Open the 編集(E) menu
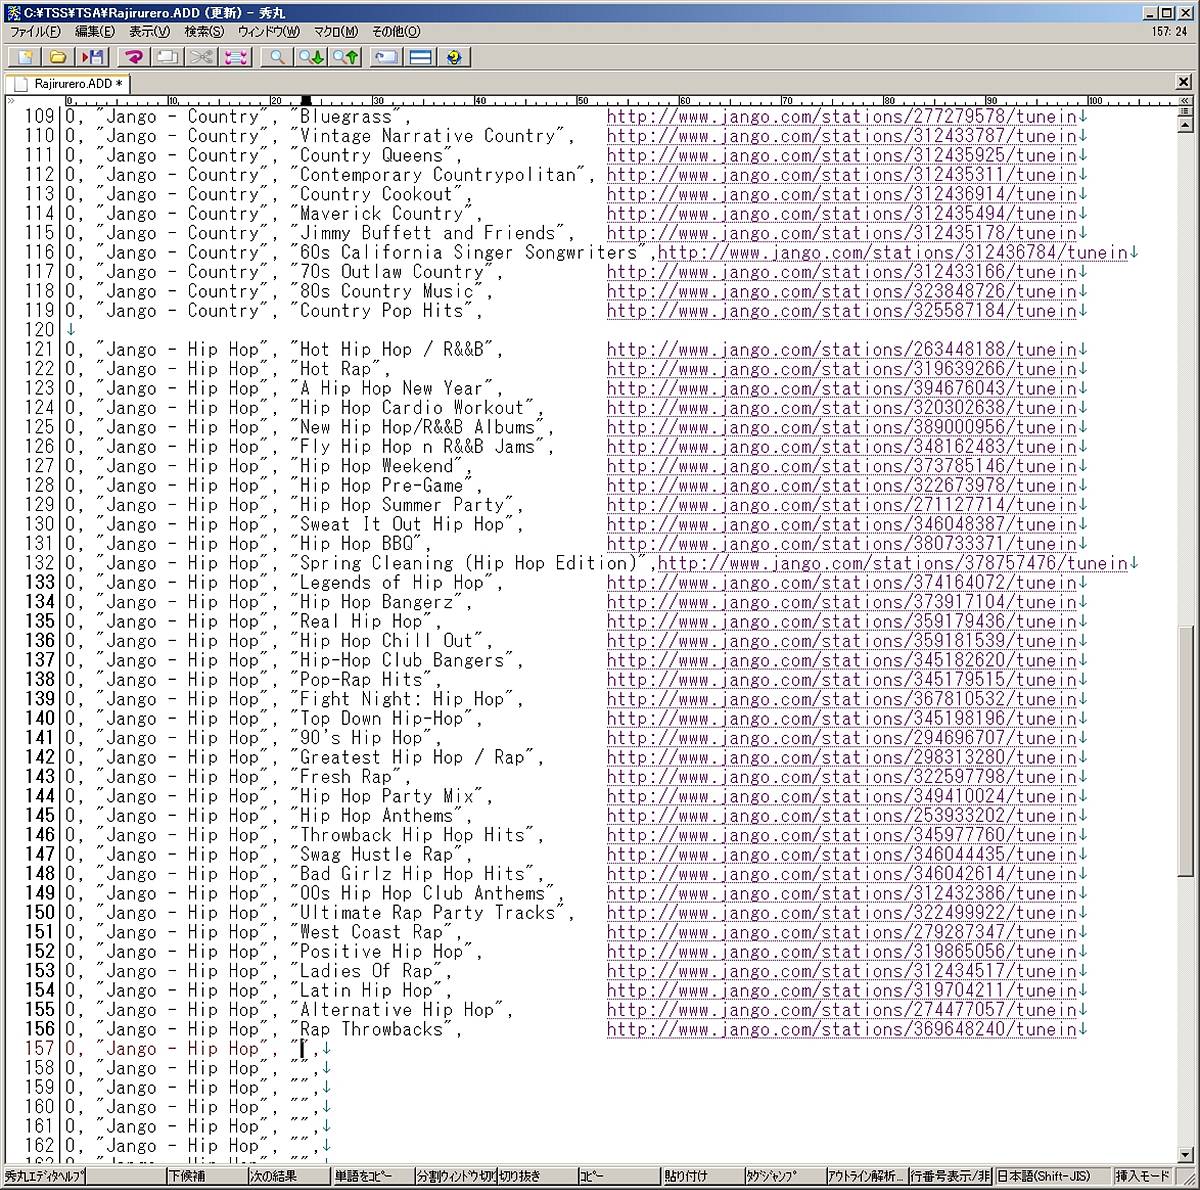1200x1190 pixels. pyautogui.click(x=95, y=32)
